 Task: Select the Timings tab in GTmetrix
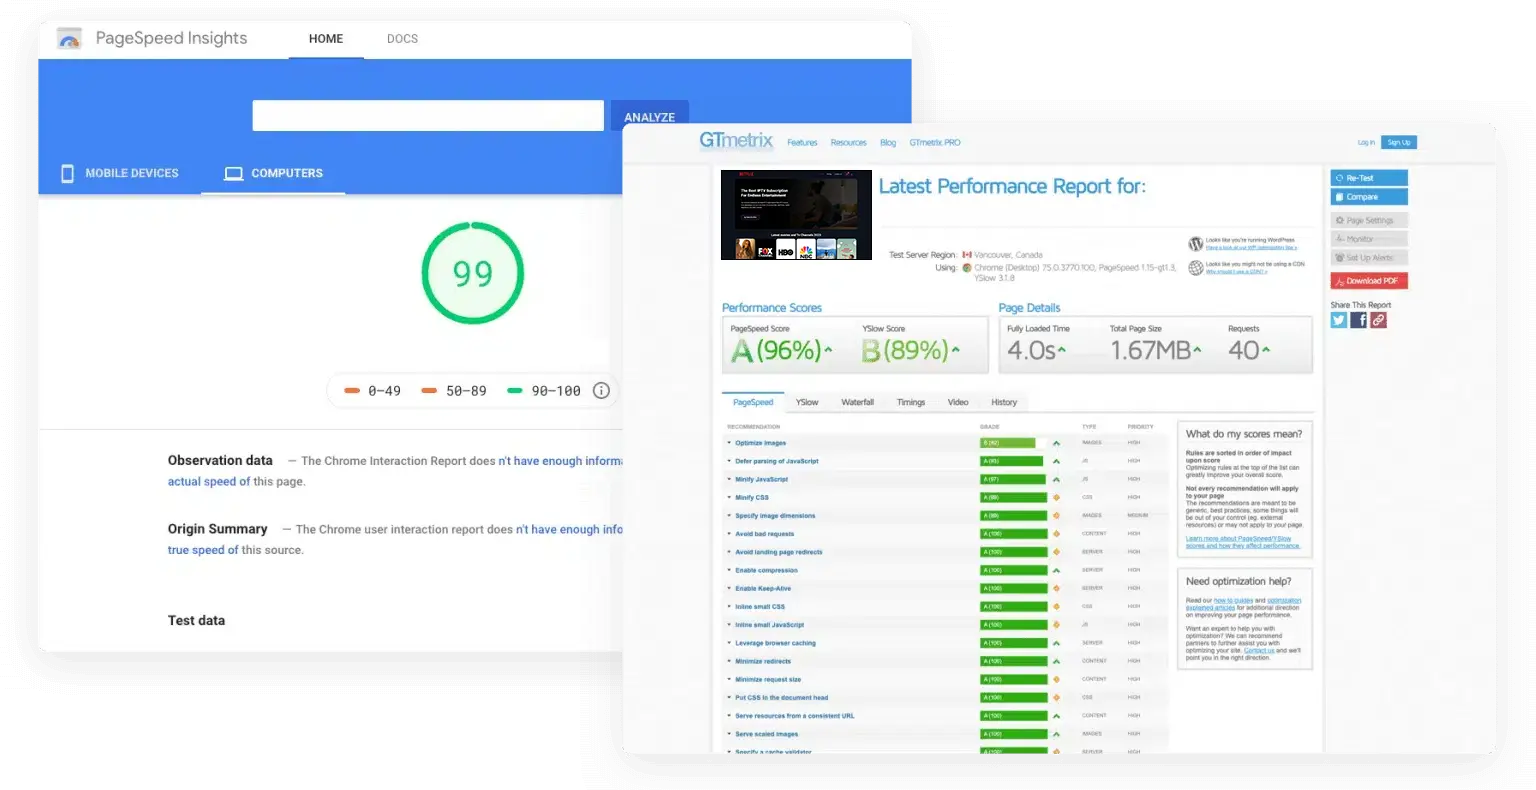pyautogui.click(x=911, y=402)
